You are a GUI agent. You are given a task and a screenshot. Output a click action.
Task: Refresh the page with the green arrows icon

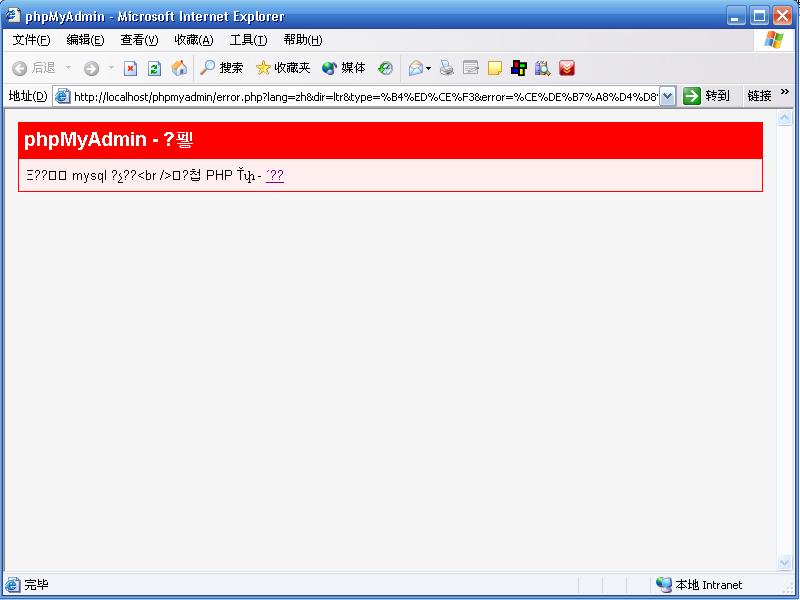coord(154,68)
